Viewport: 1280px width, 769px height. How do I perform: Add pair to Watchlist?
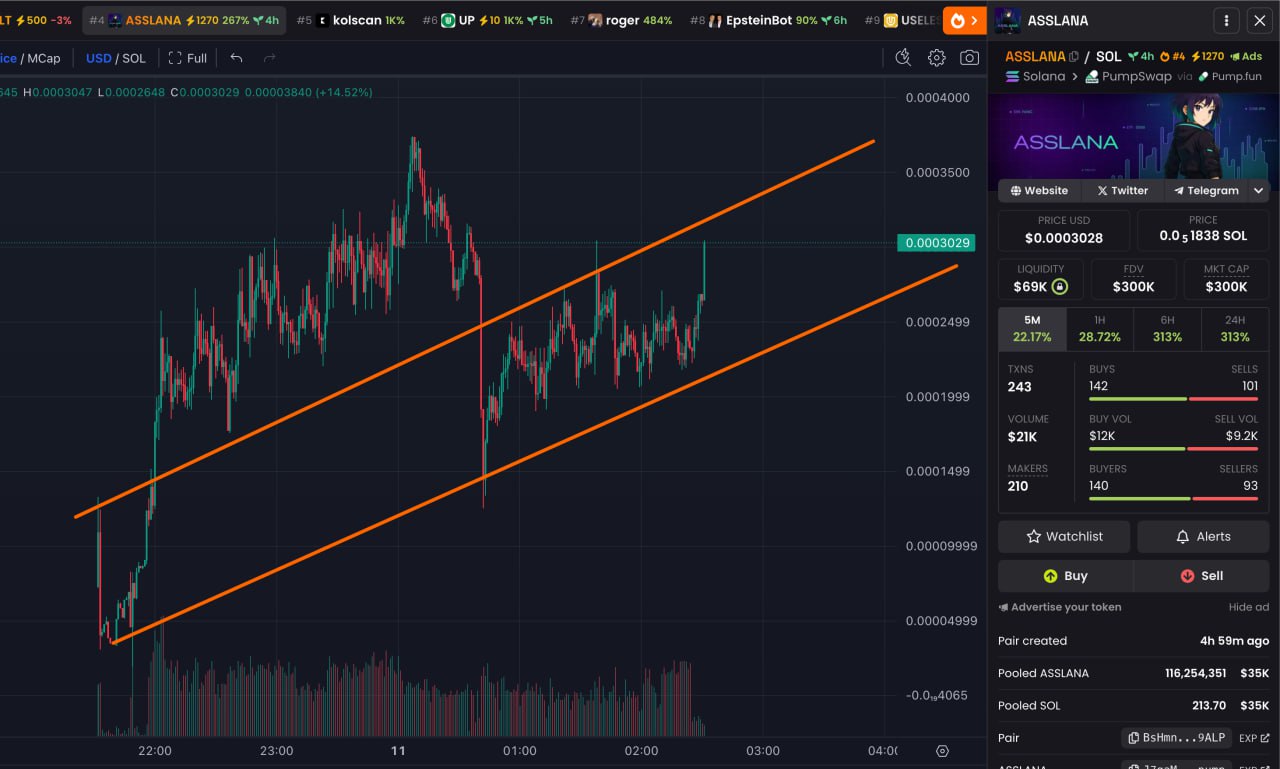click(x=1064, y=536)
